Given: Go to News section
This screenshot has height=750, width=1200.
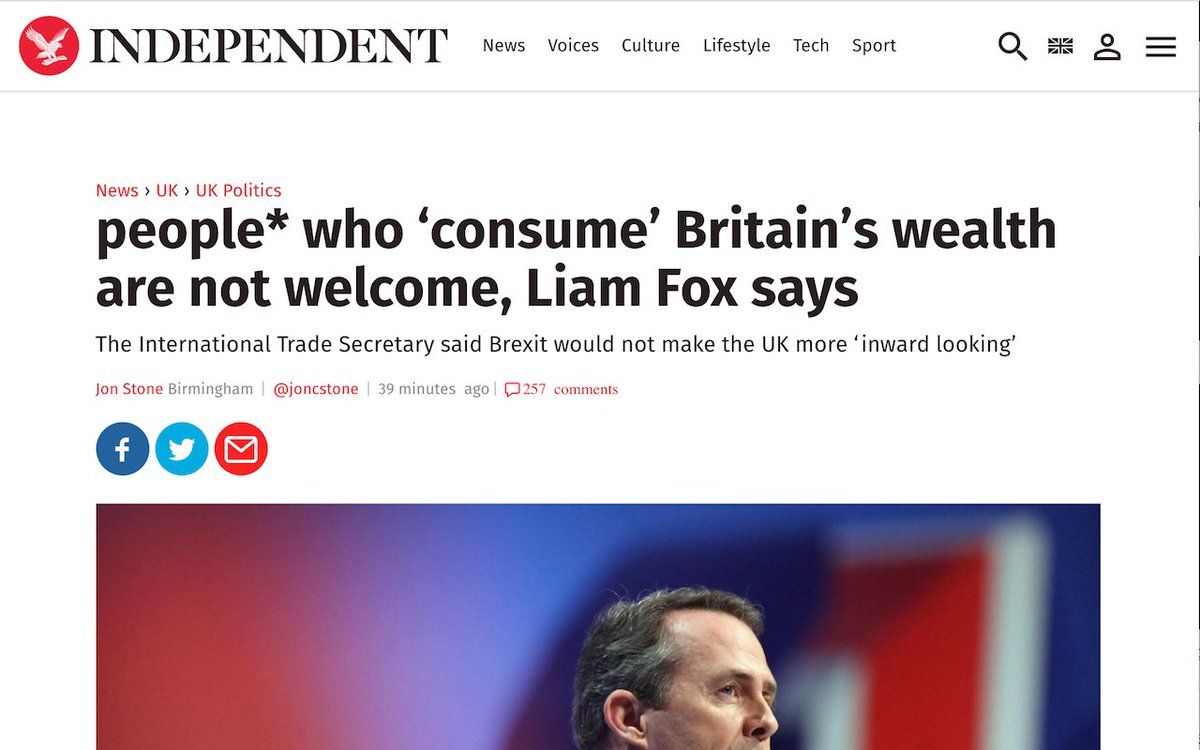Looking at the screenshot, I should pyautogui.click(x=503, y=46).
